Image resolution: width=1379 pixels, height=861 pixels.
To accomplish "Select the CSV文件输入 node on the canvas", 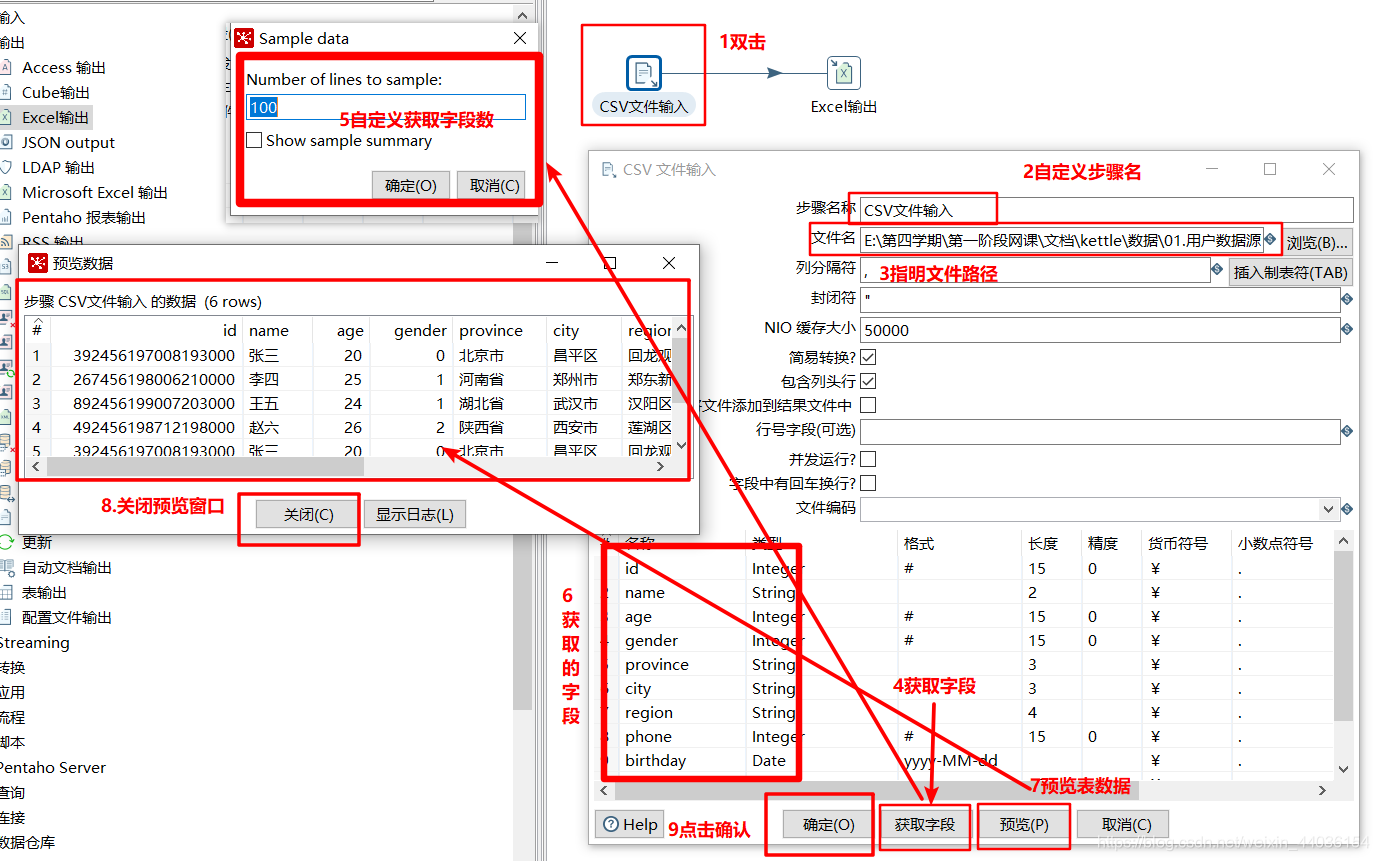I will point(643,73).
